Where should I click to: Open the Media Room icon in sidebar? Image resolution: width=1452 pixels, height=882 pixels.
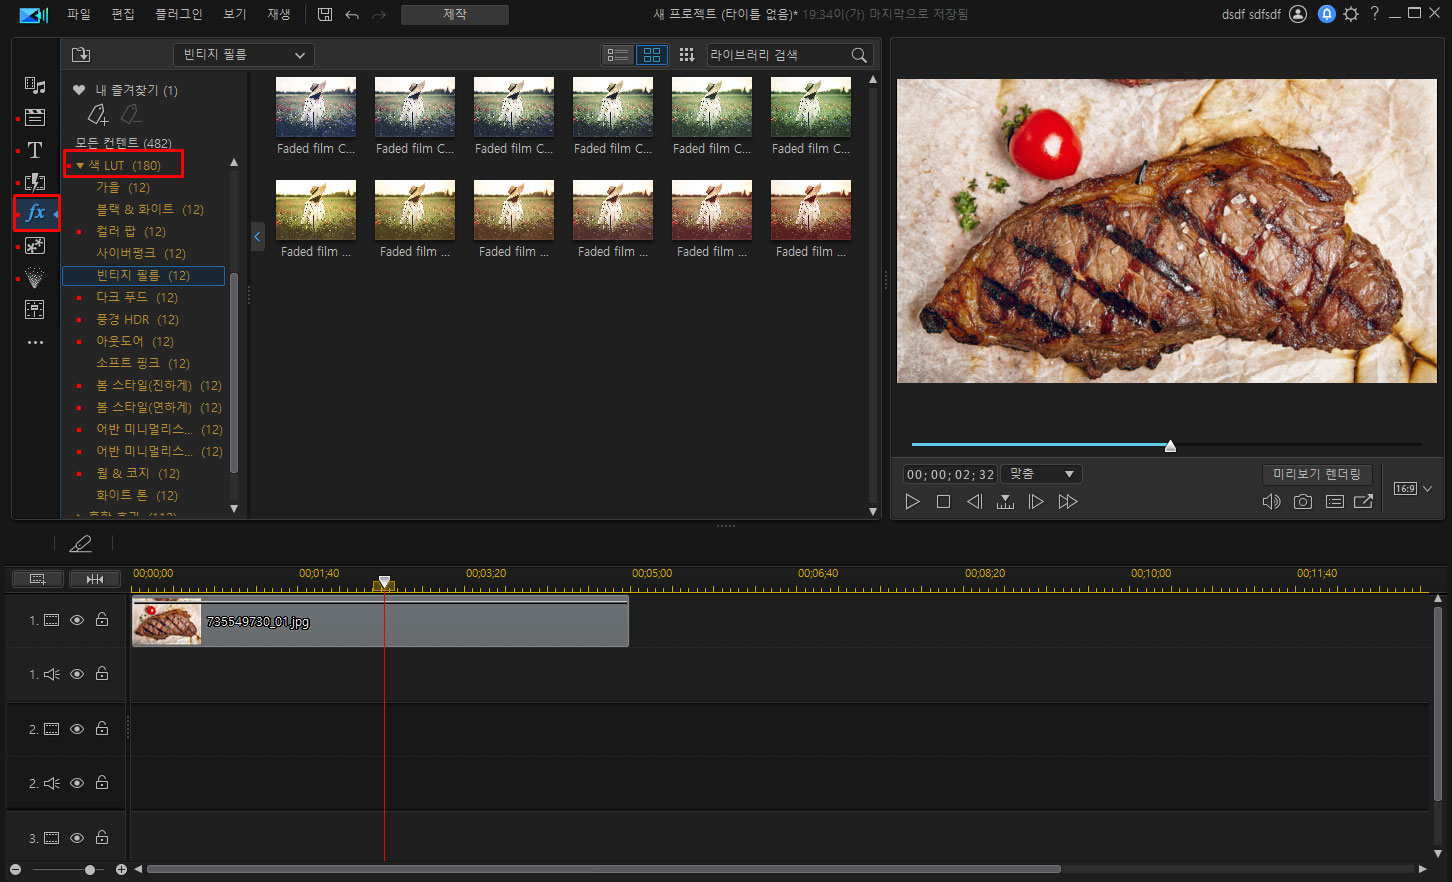pos(35,85)
